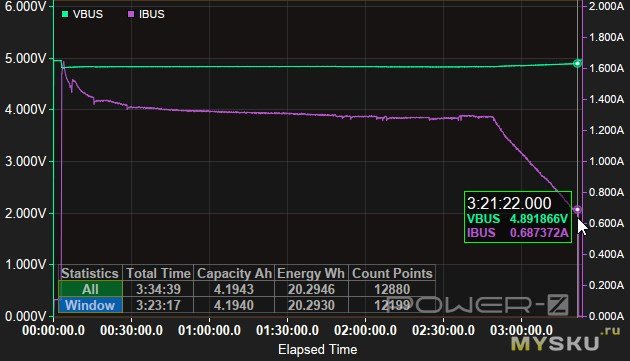Select the Count Points column header
This screenshot has width=630, height=361.
click(x=392, y=273)
